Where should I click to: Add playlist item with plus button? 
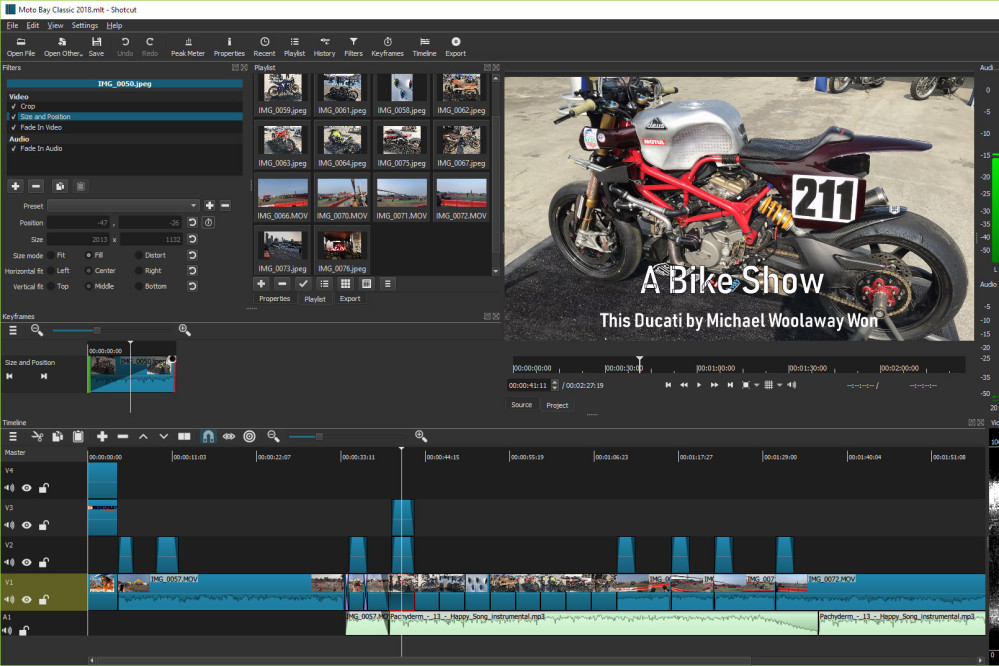261,284
